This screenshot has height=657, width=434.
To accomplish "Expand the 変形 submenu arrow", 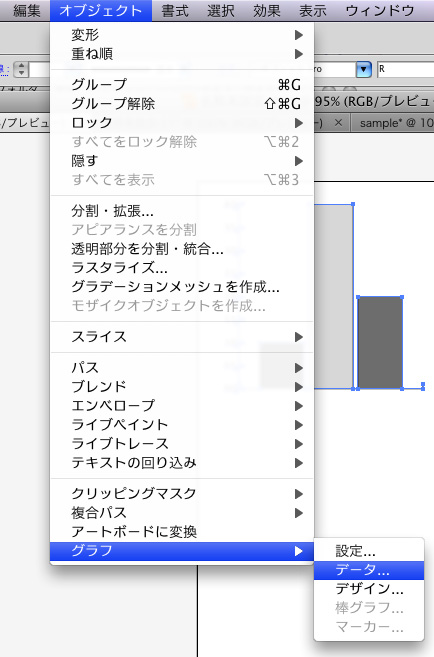I will click(x=298, y=35).
